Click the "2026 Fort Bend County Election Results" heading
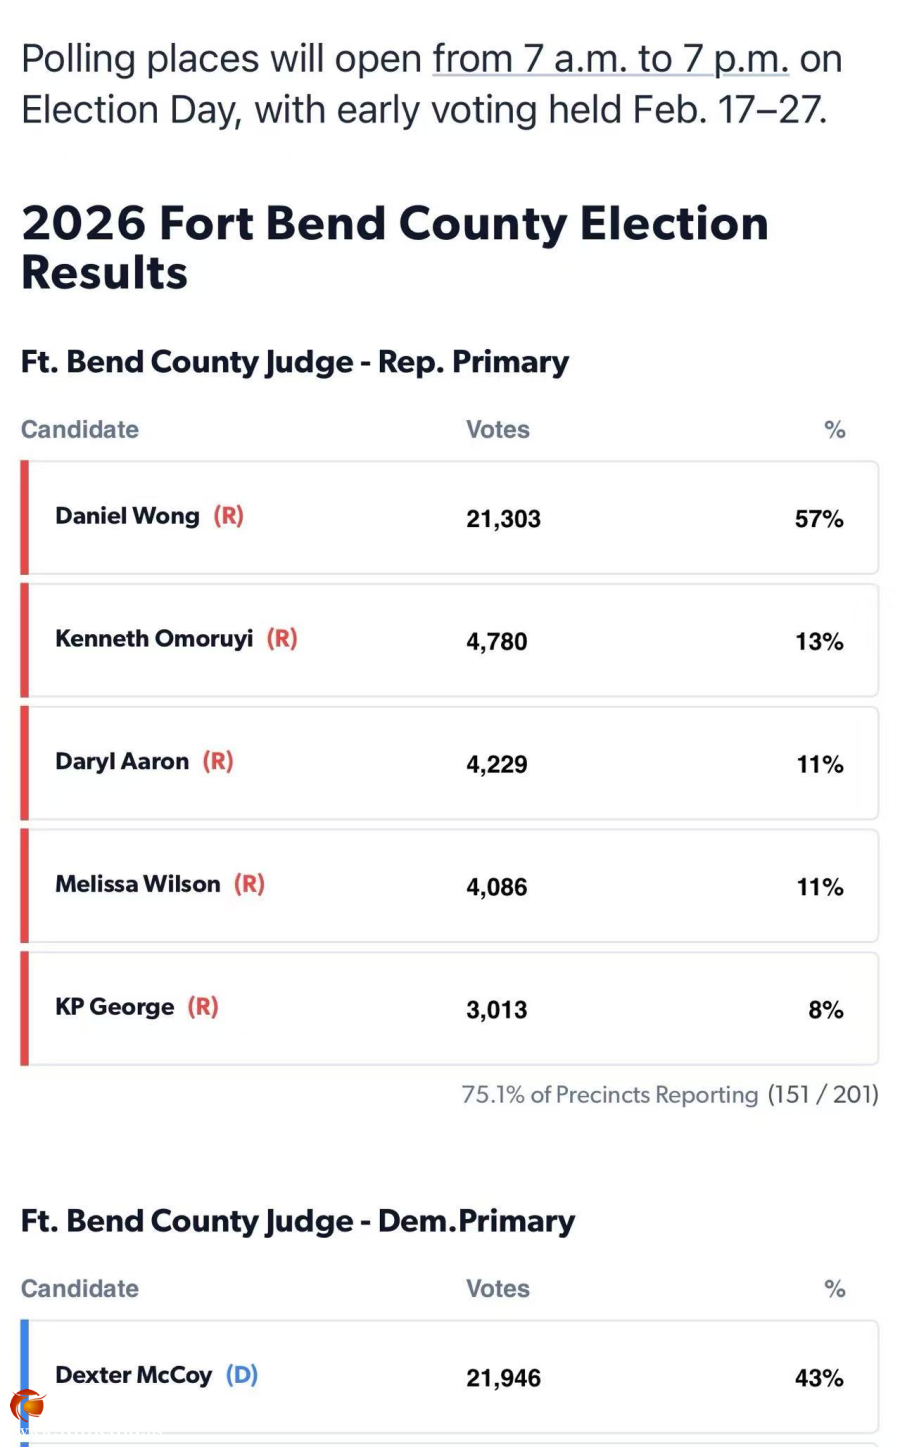The height and width of the screenshot is (1447, 900). 394,247
